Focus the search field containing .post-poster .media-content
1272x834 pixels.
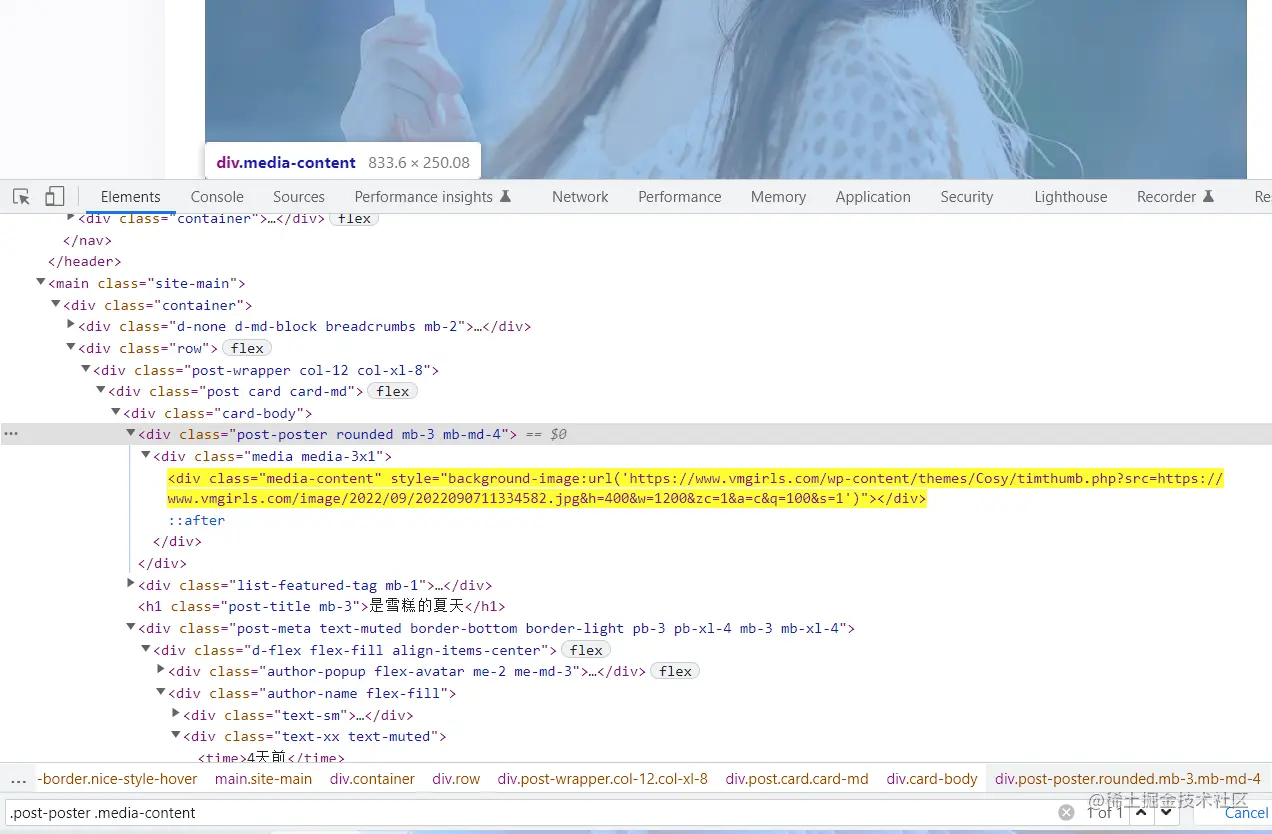(x=530, y=813)
